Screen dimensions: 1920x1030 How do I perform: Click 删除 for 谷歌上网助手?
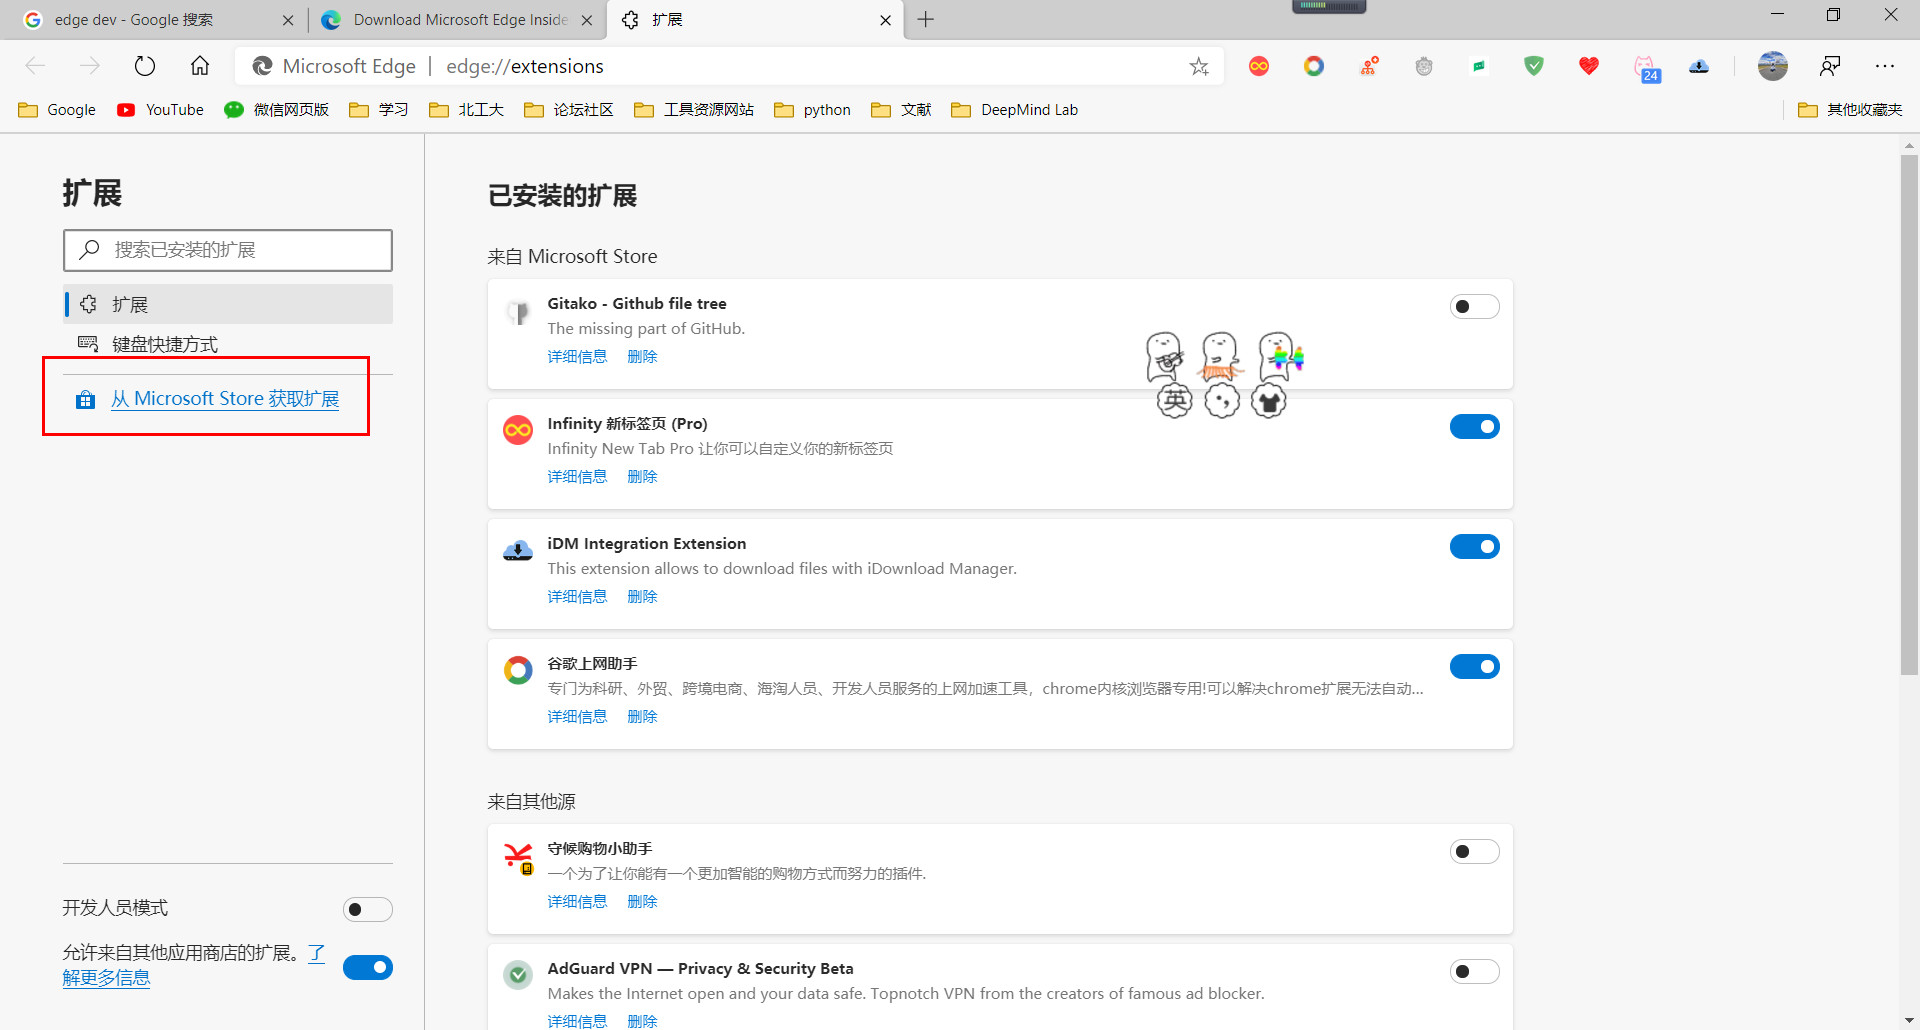click(642, 717)
